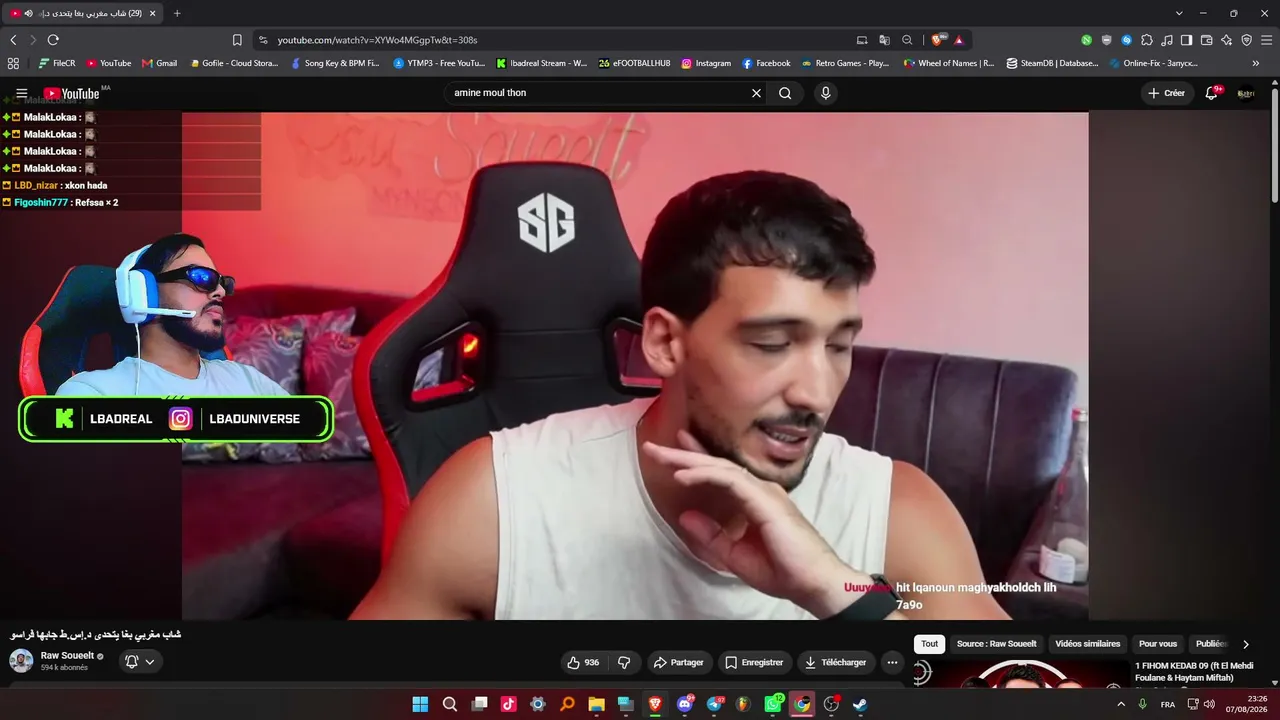Click the page vertical scrollbar
The width and height of the screenshot is (1280, 720).
(x=1275, y=145)
